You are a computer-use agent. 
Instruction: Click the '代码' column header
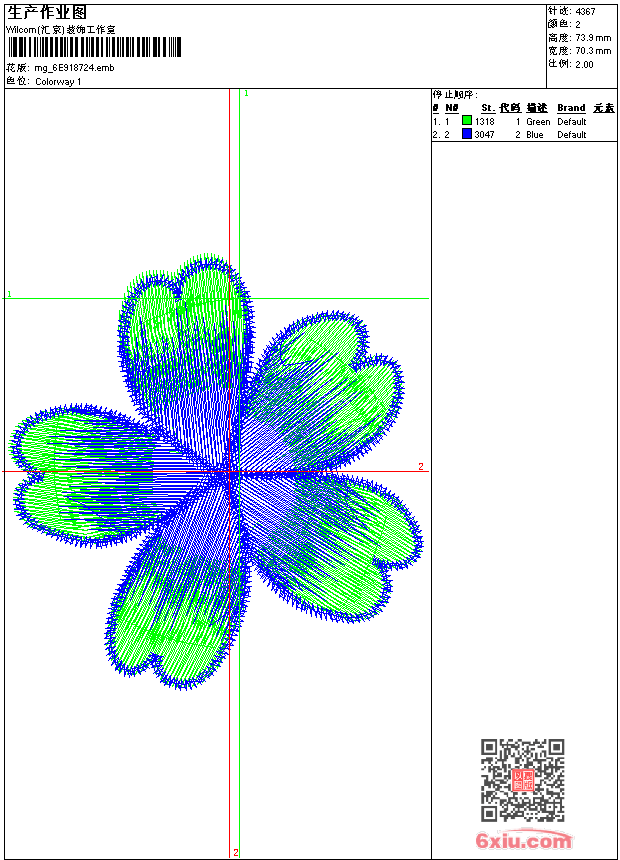(510, 108)
